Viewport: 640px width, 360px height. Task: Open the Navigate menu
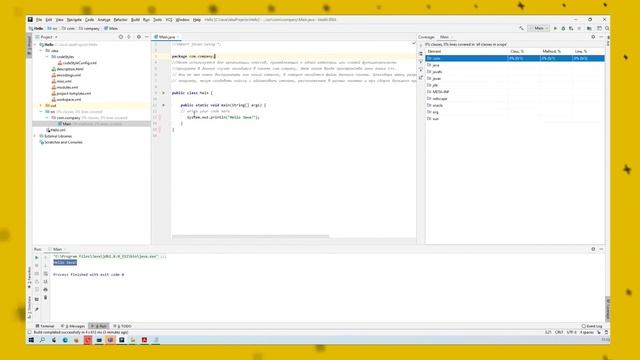coord(74,20)
